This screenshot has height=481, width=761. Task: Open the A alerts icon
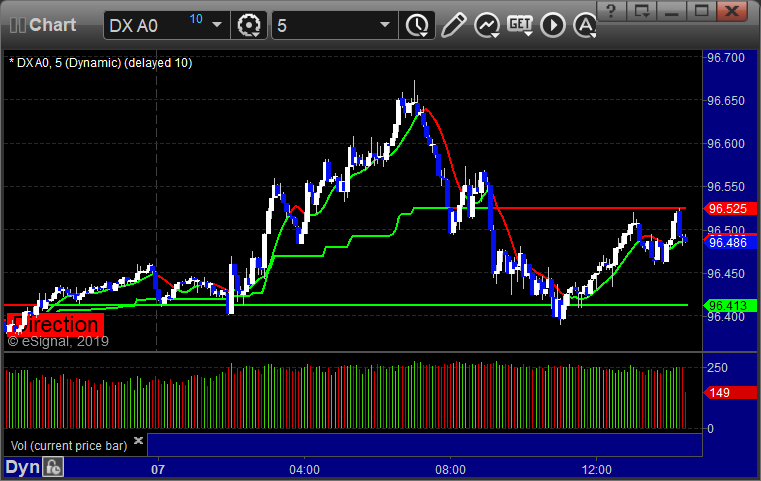[584, 25]
